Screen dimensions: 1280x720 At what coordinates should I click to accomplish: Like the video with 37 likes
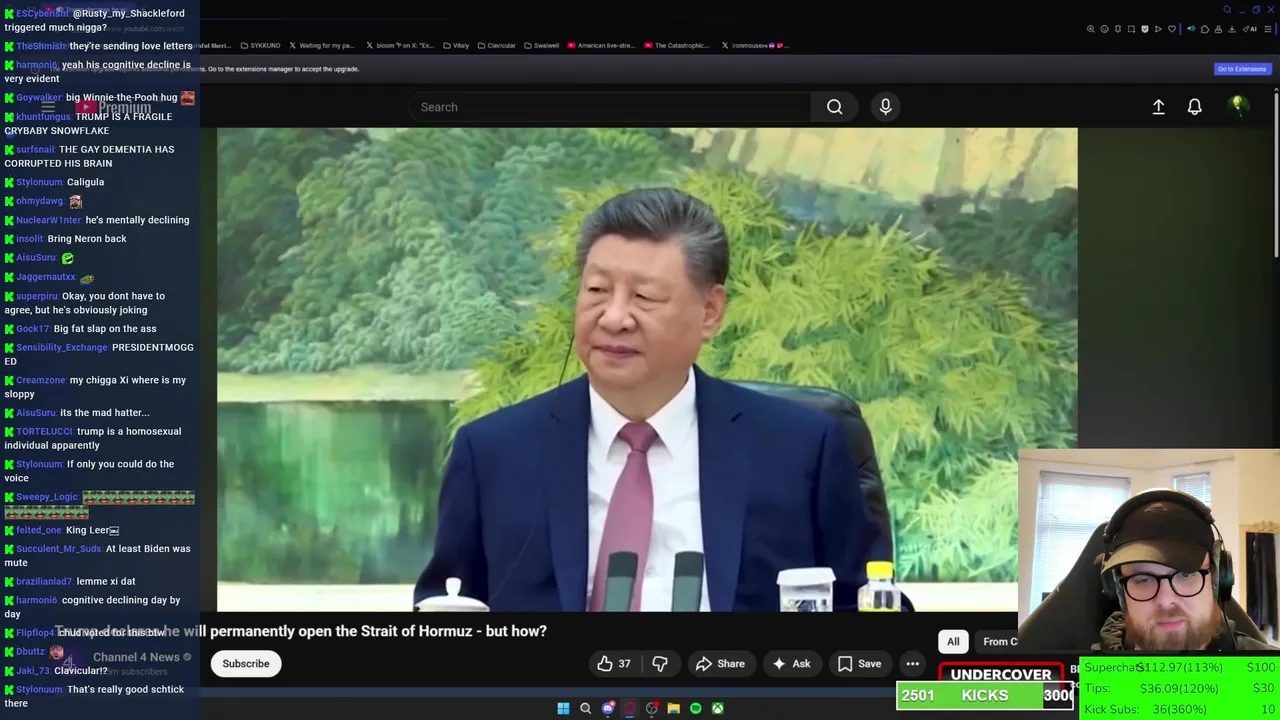(613, 664)
